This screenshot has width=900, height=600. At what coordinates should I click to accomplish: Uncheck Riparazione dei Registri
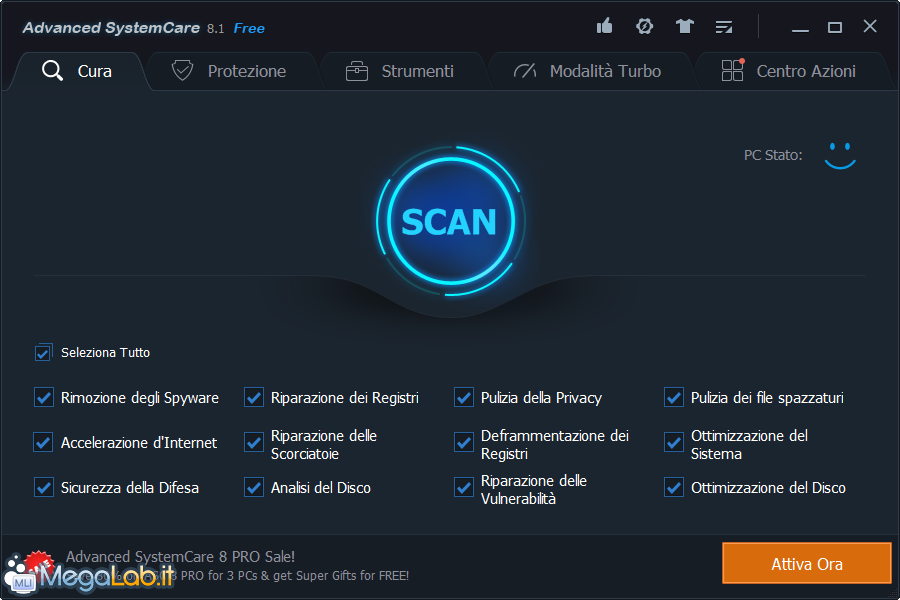tap(254, 397)
